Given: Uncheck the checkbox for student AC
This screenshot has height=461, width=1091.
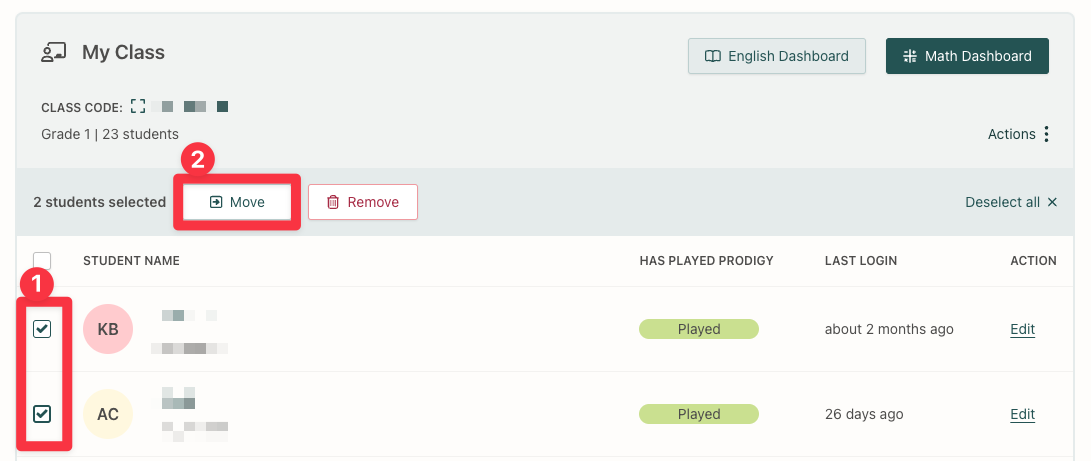Looking at the screenshot, I should (x=42, y=414).
